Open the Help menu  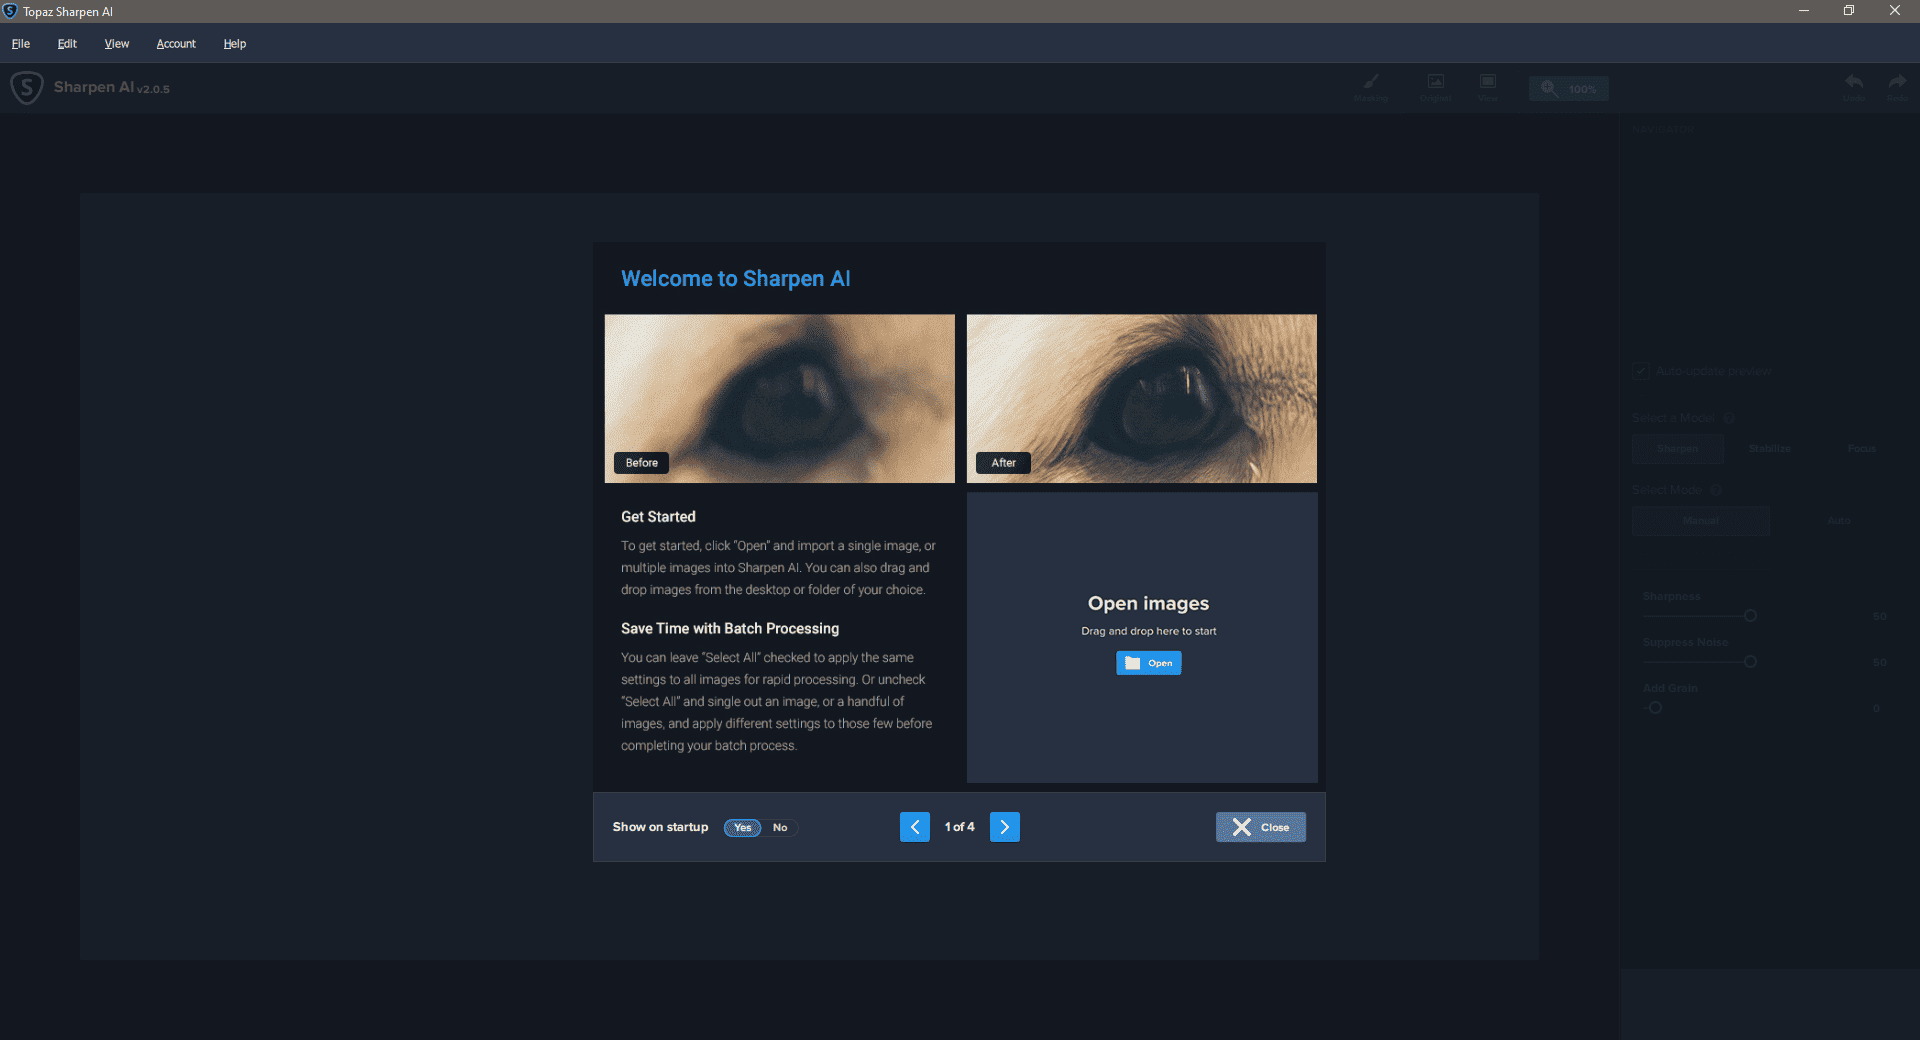coord(235,44)
